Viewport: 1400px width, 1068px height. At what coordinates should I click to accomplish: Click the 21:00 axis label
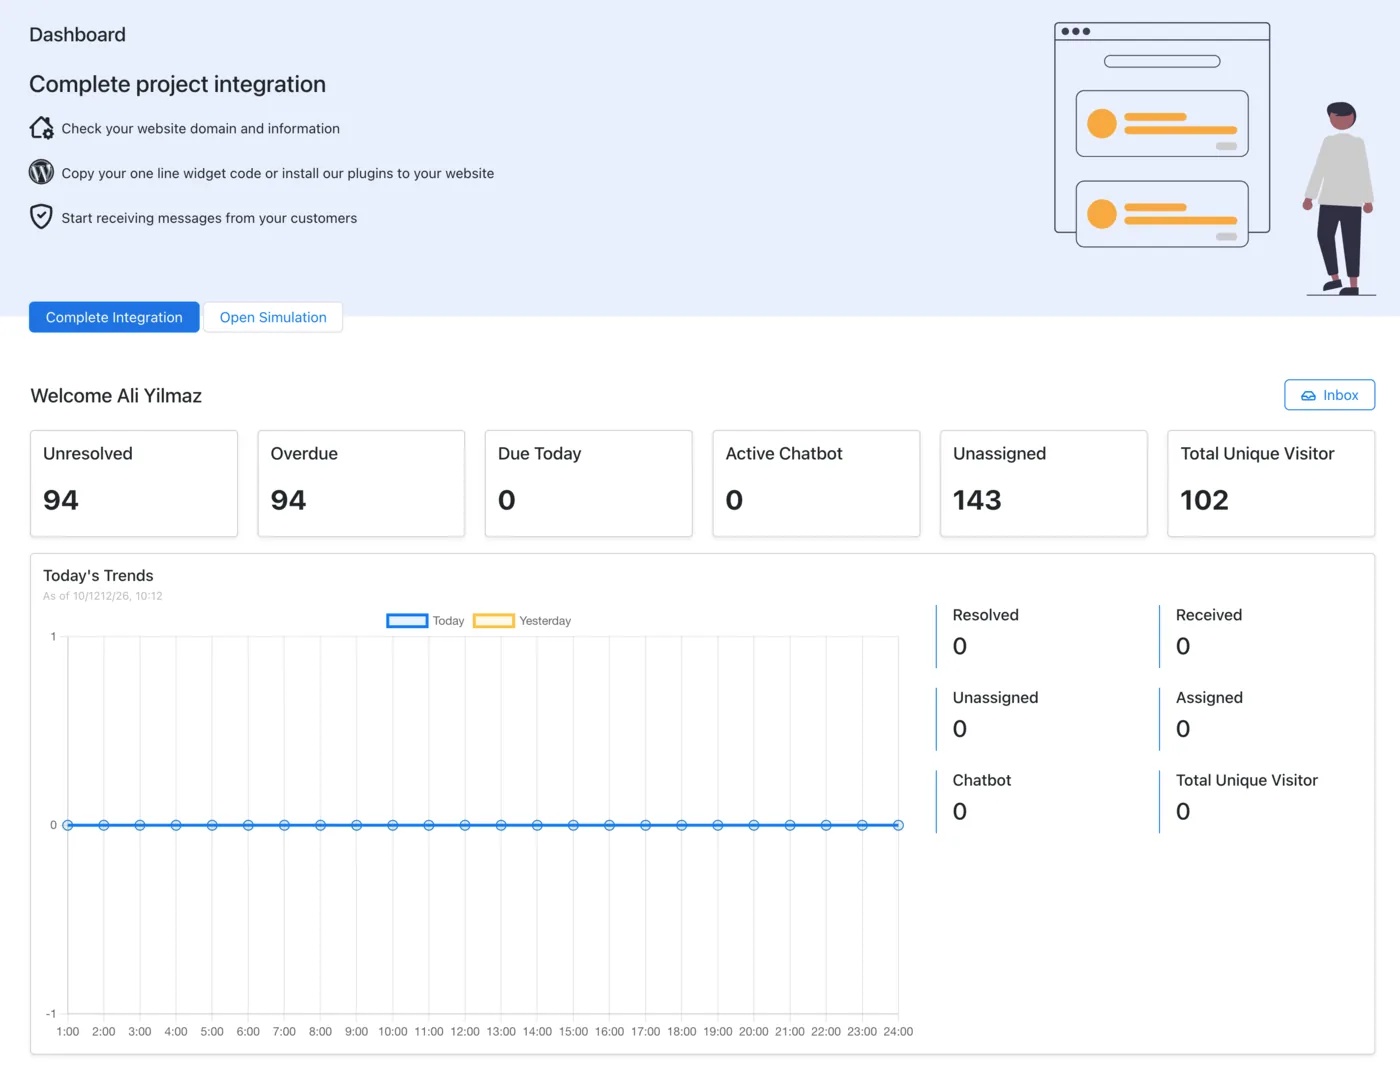tap(790, 1032)
